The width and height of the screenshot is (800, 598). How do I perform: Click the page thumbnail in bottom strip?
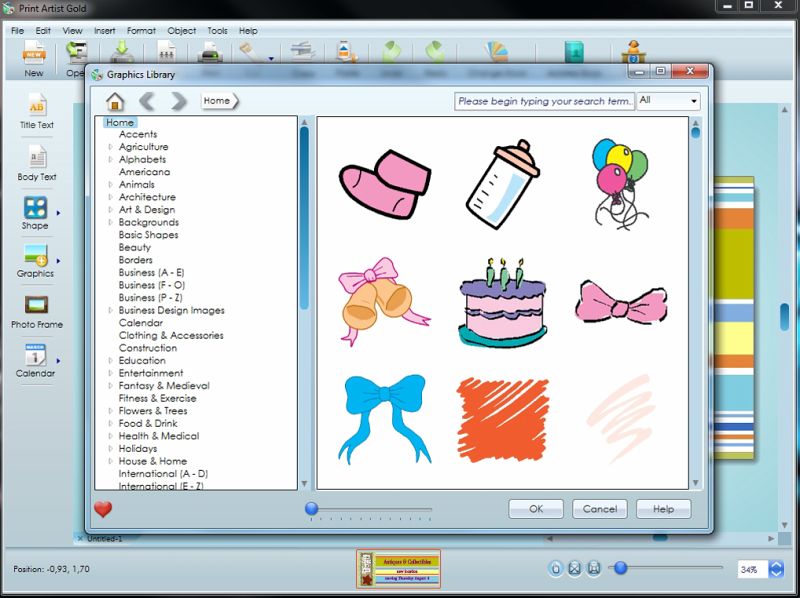398,568
